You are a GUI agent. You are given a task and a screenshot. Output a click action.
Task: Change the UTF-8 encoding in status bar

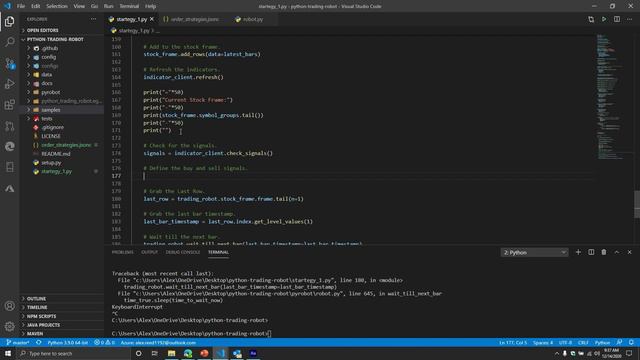pyautogui.click(x=565, y=342)
